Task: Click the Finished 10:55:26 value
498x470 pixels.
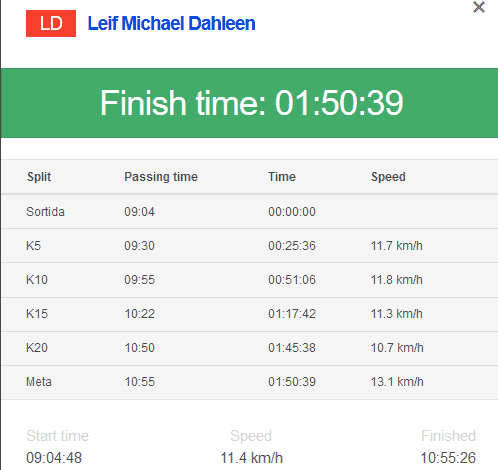Action: click(x=448, y=458)
